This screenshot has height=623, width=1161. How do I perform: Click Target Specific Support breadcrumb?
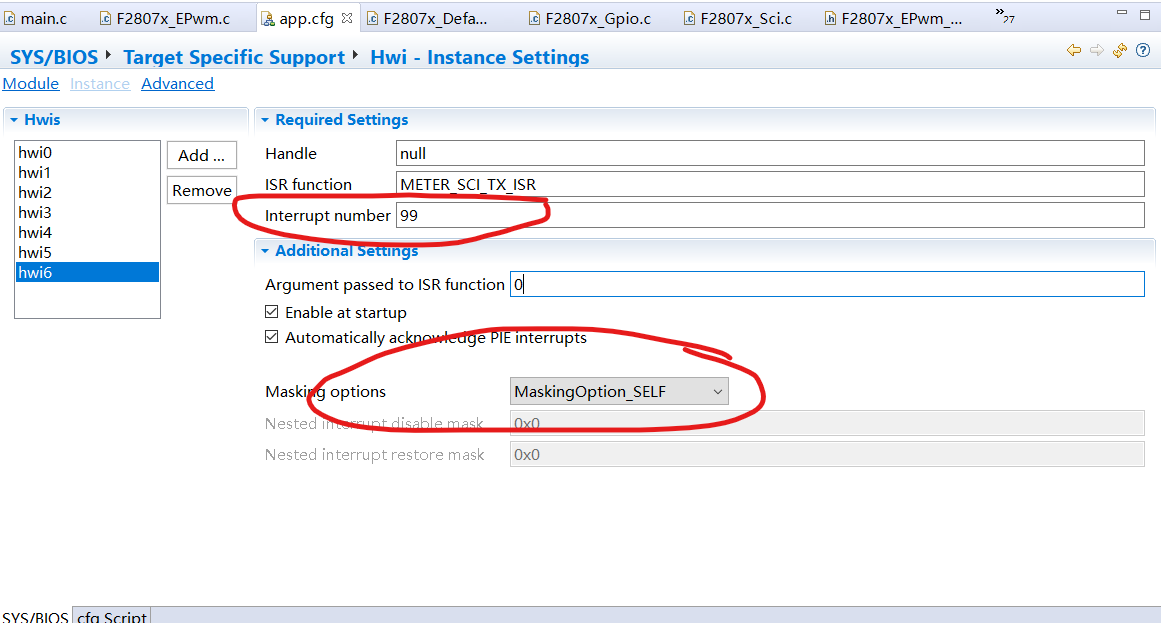[234, 57]
